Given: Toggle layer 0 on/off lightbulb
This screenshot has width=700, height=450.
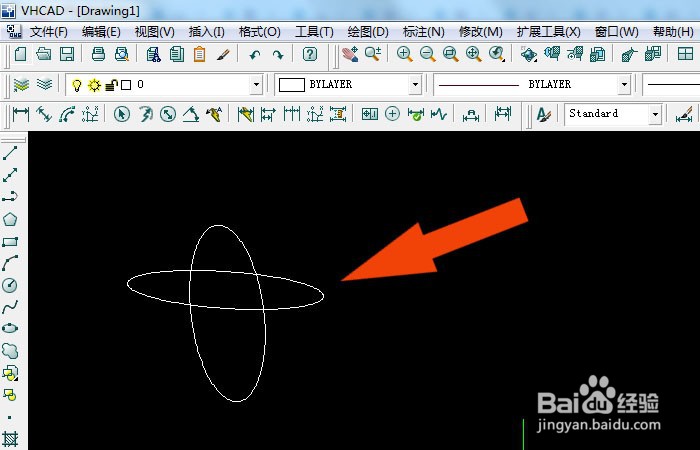Looking at the screenshot, I should (x=77, y=85).
